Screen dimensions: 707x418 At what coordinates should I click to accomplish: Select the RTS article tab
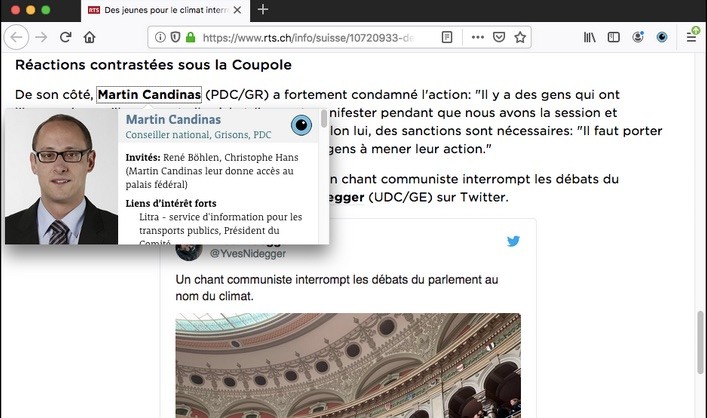point(165,10)
